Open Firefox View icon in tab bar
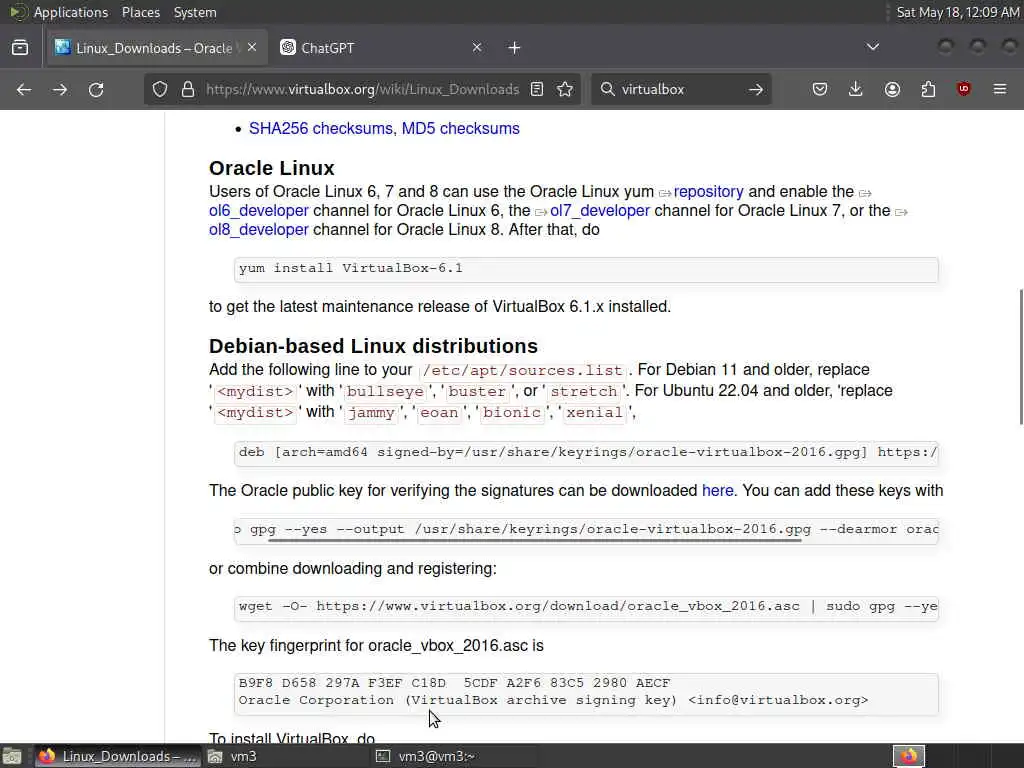1024x768 pixels. [20, 48]
